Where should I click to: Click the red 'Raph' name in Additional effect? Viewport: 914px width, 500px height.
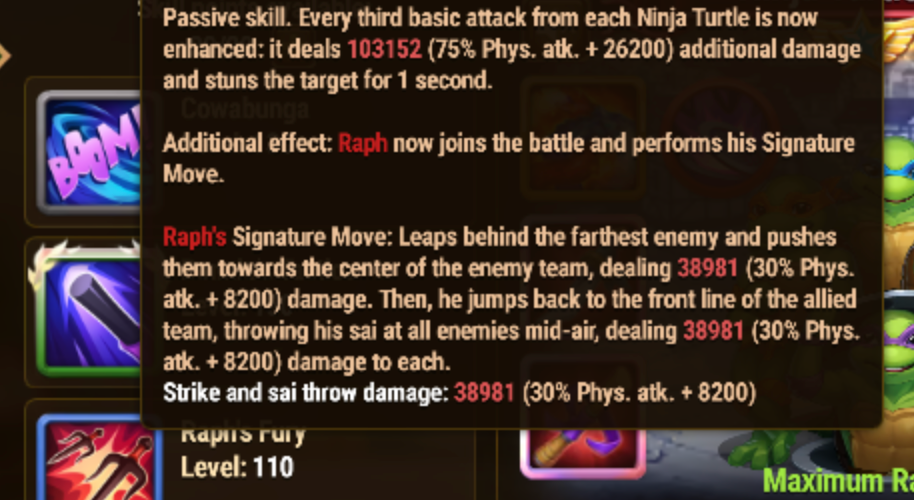pos(363,143)
